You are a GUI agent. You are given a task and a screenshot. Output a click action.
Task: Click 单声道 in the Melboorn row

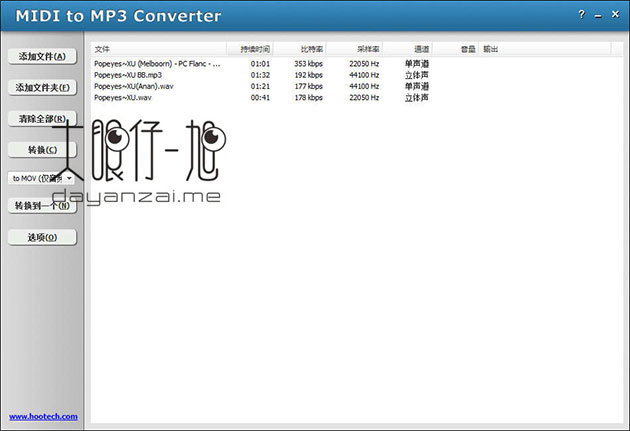(x=417, y=63)
